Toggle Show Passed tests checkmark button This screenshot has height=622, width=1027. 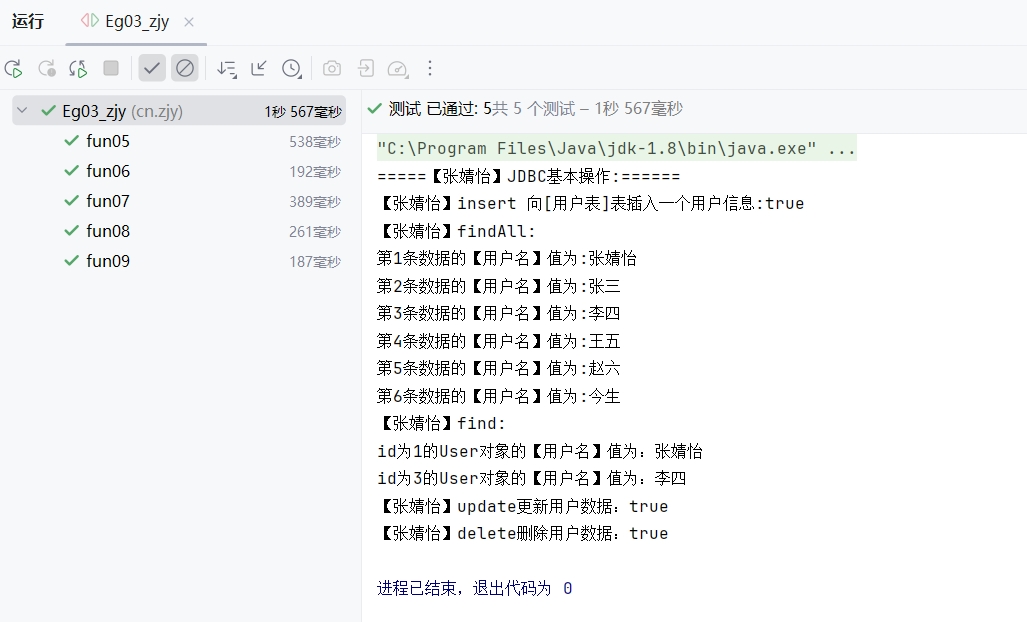click(152, 68)
